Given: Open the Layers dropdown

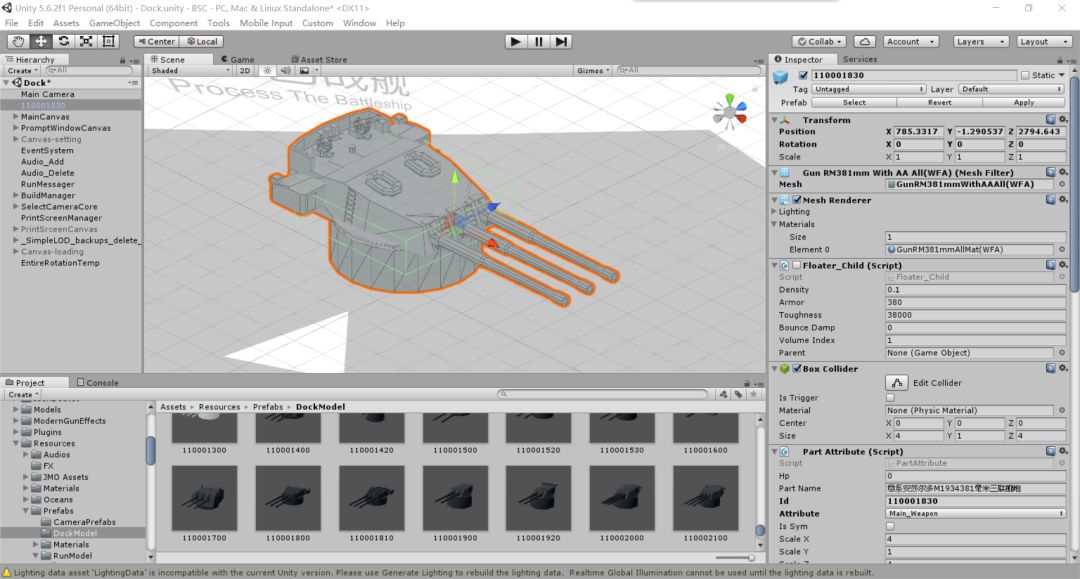Looking at the screenshot, I should click(979, 41).
